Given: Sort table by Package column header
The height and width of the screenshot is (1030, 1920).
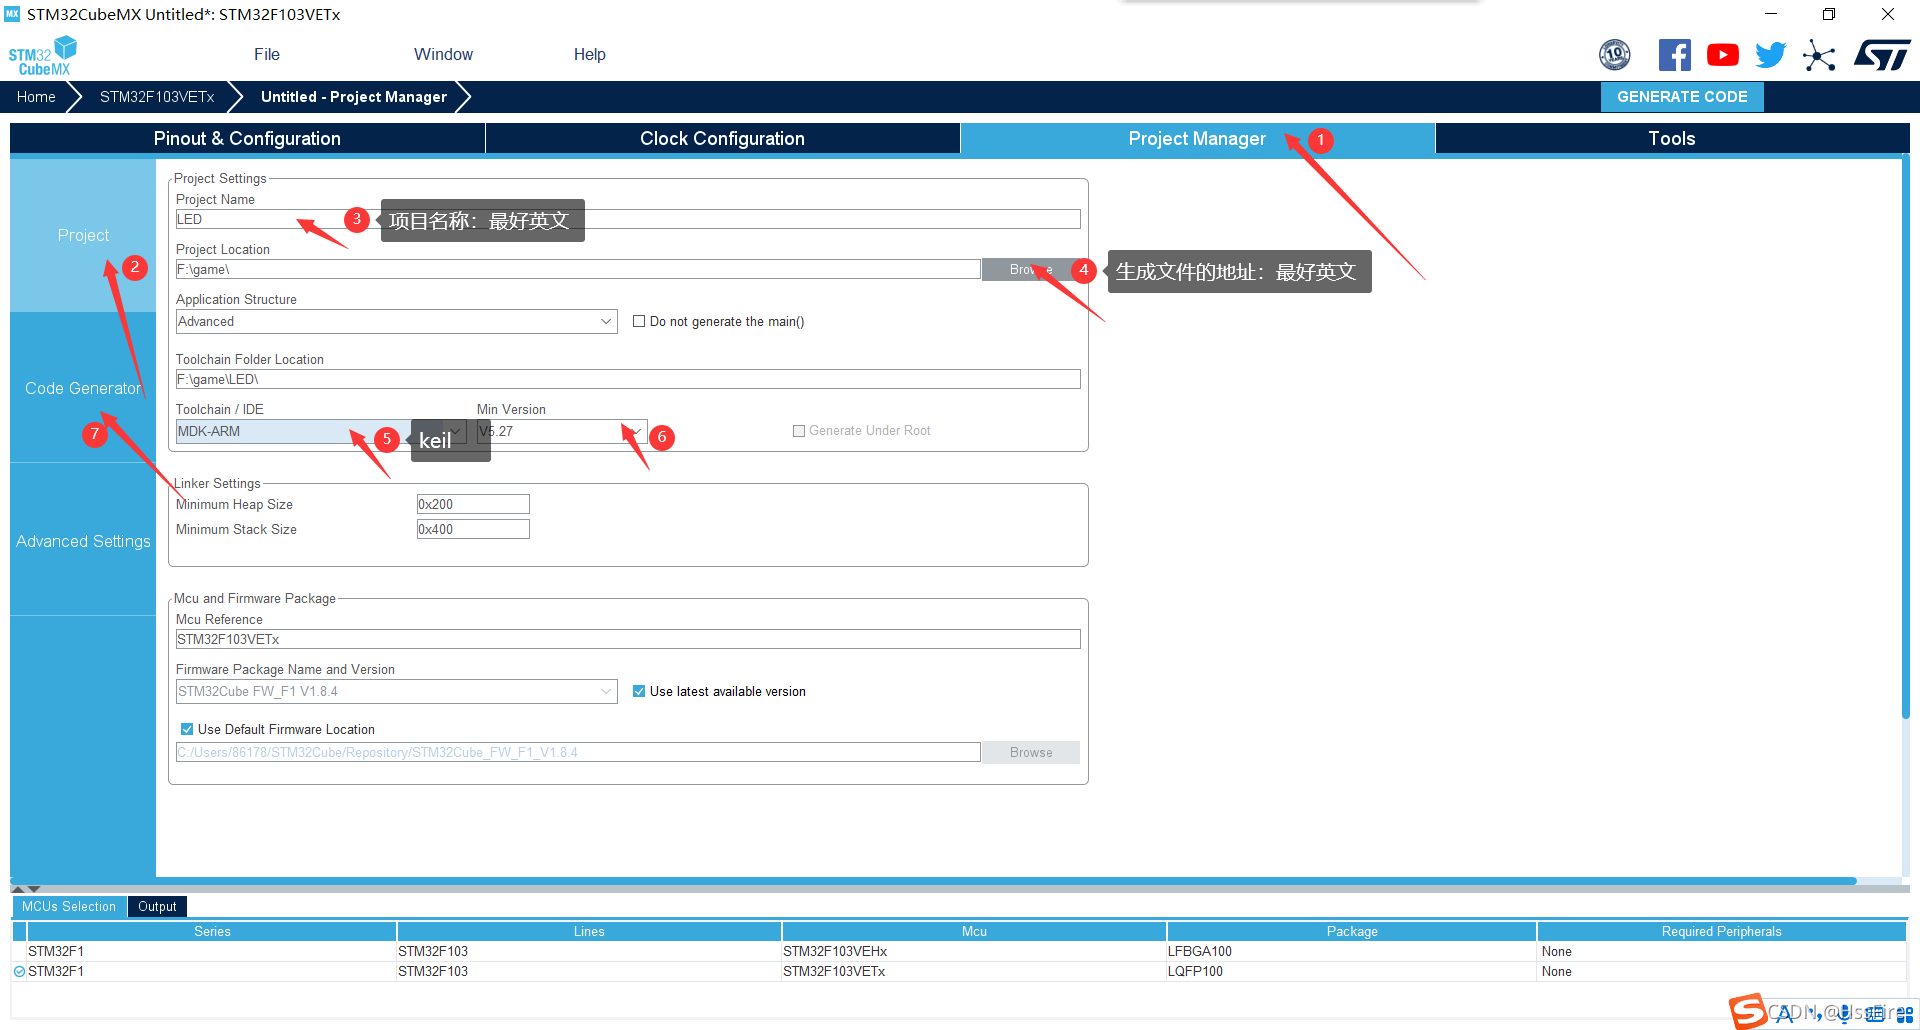Looking at the screenshot, I should click(x=1352, y=931).
